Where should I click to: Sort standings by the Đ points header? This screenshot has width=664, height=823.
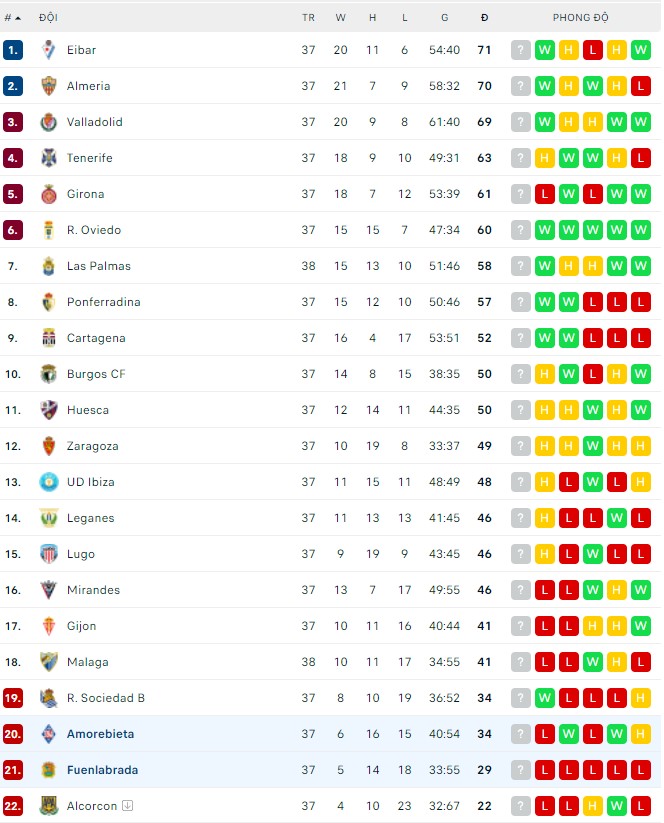pyautogui.click(x=484, y=18)
